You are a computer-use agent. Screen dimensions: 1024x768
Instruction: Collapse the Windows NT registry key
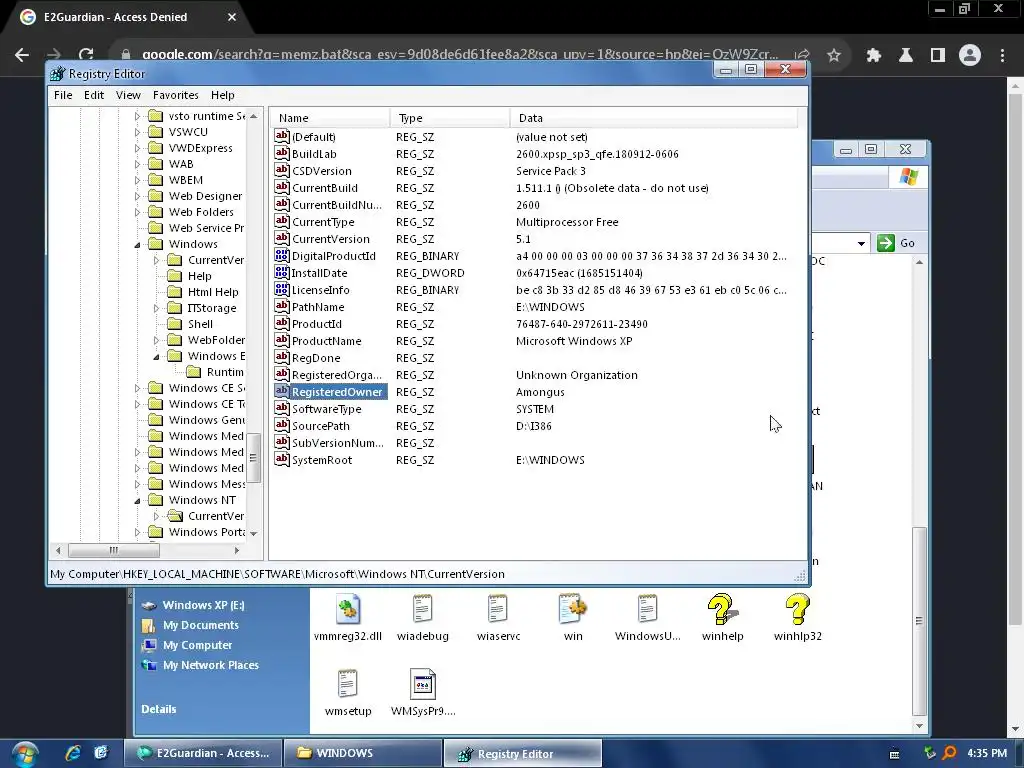click(137, 500)
